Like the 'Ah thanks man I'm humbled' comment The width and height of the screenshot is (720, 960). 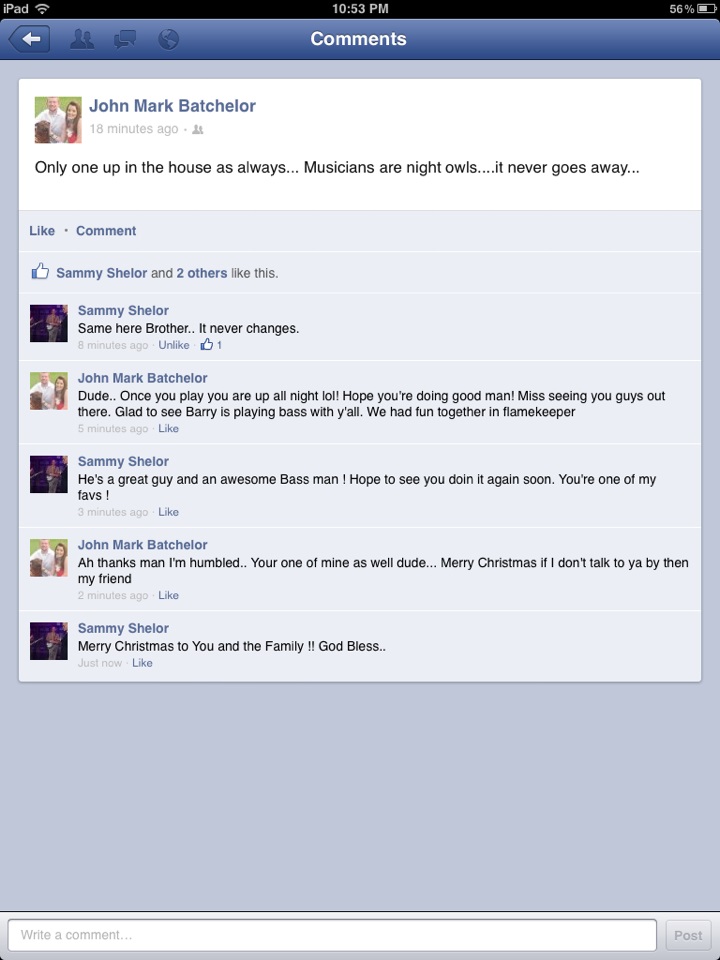pos(168,595)
